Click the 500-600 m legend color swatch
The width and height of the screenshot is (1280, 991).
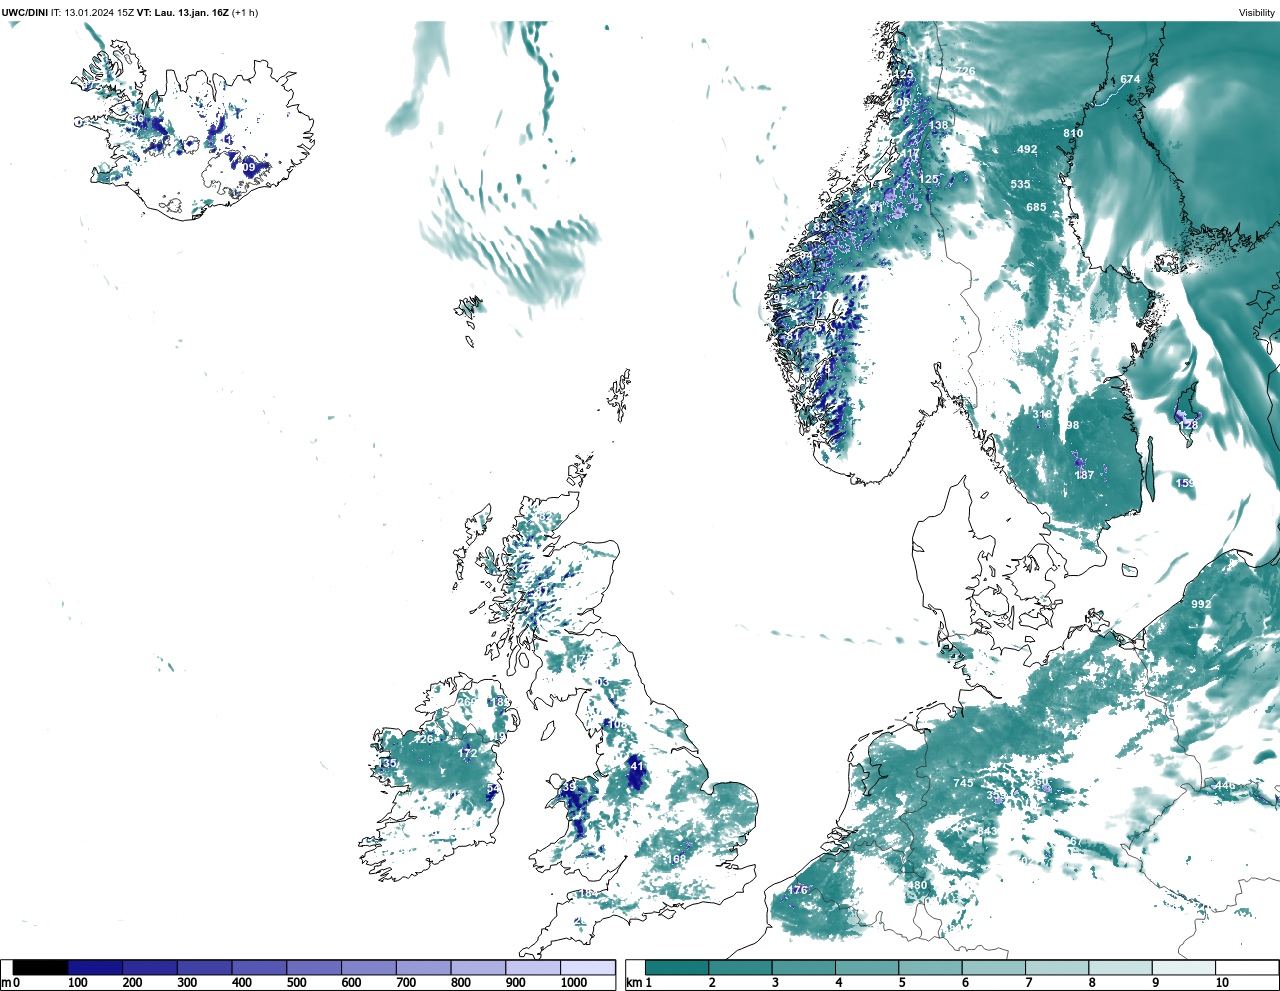point(314,967)
